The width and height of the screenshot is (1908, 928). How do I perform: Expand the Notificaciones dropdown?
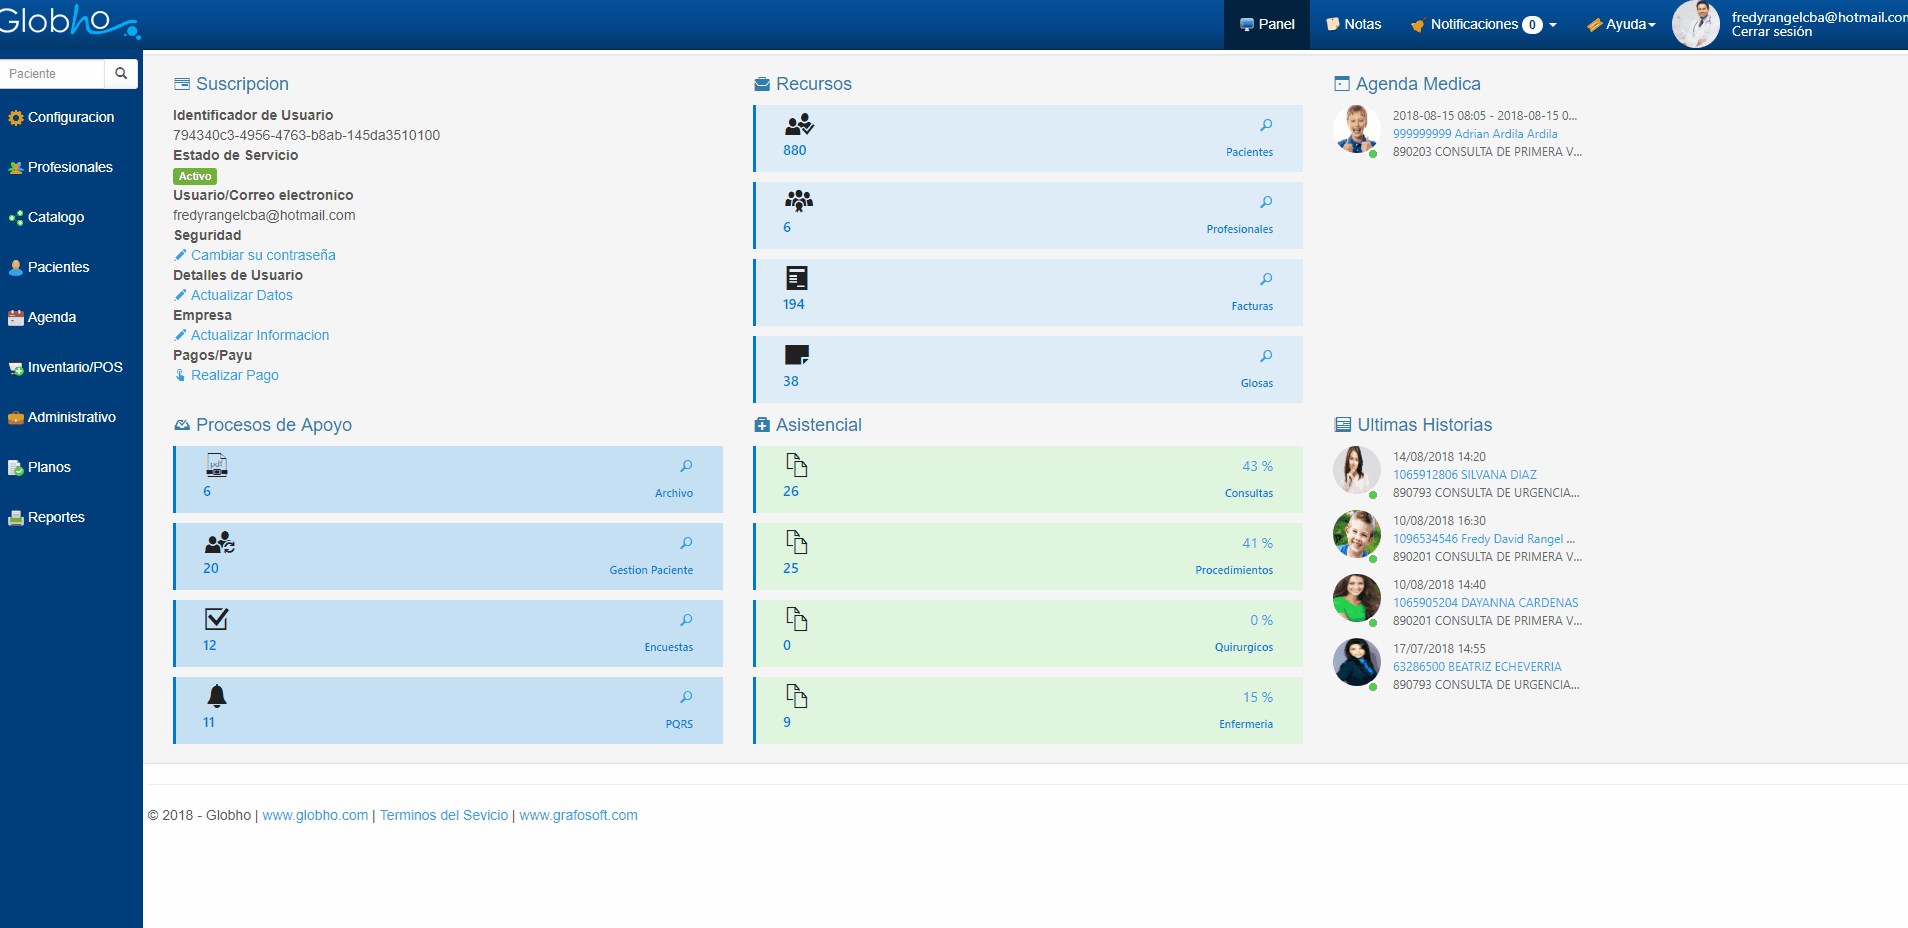pos(1483,25)
